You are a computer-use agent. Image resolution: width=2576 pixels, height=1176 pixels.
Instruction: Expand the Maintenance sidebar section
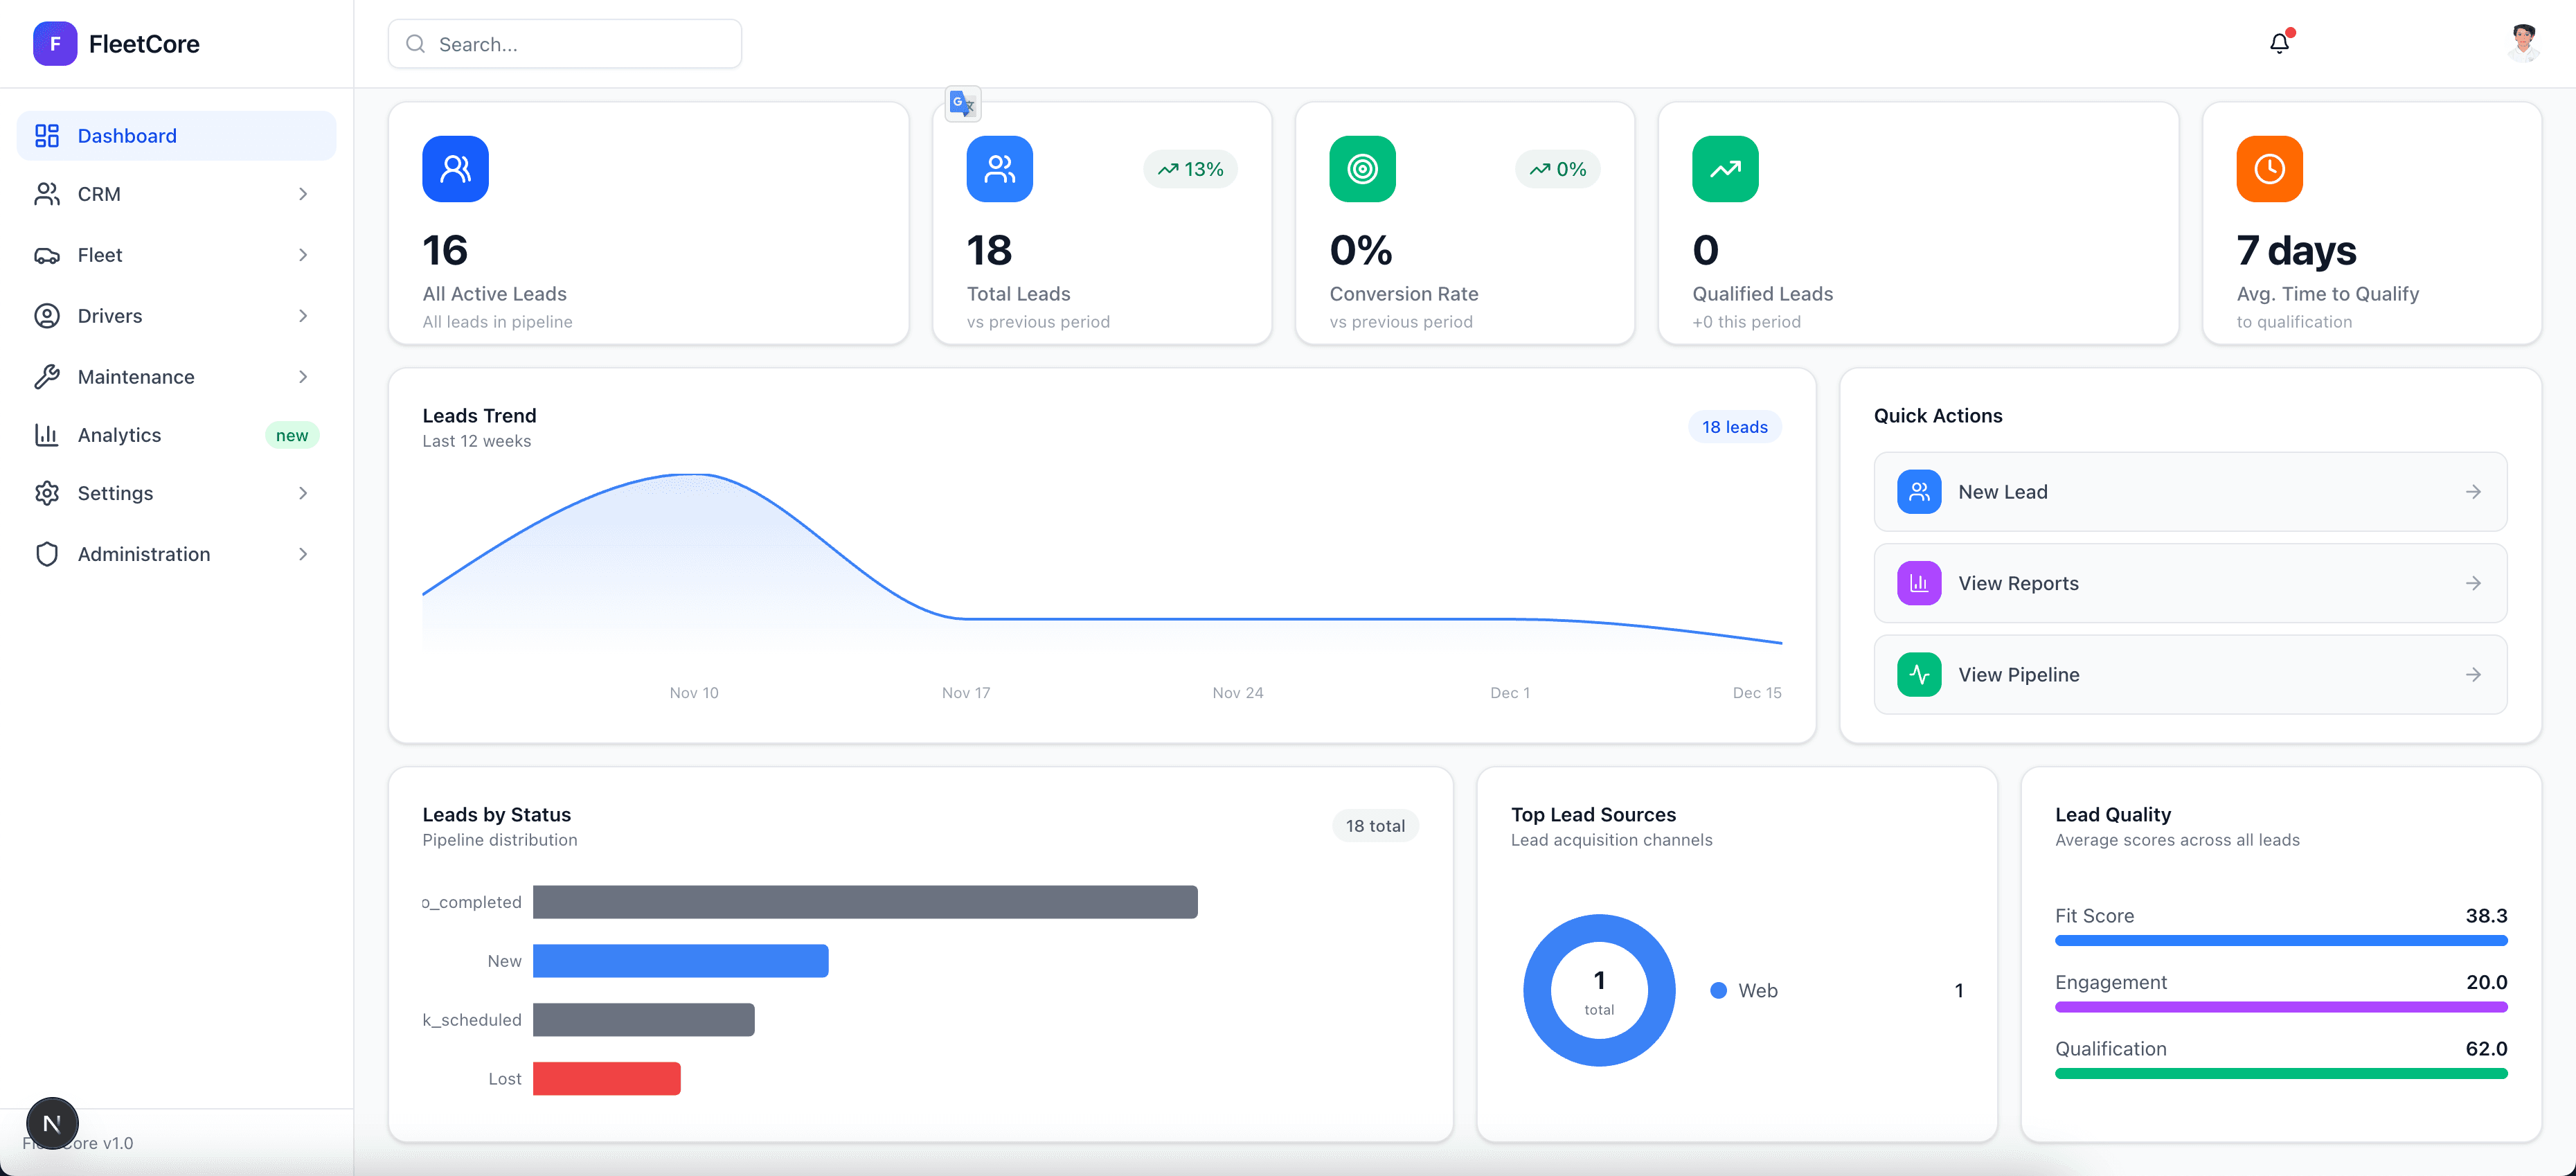coord(303,376)
